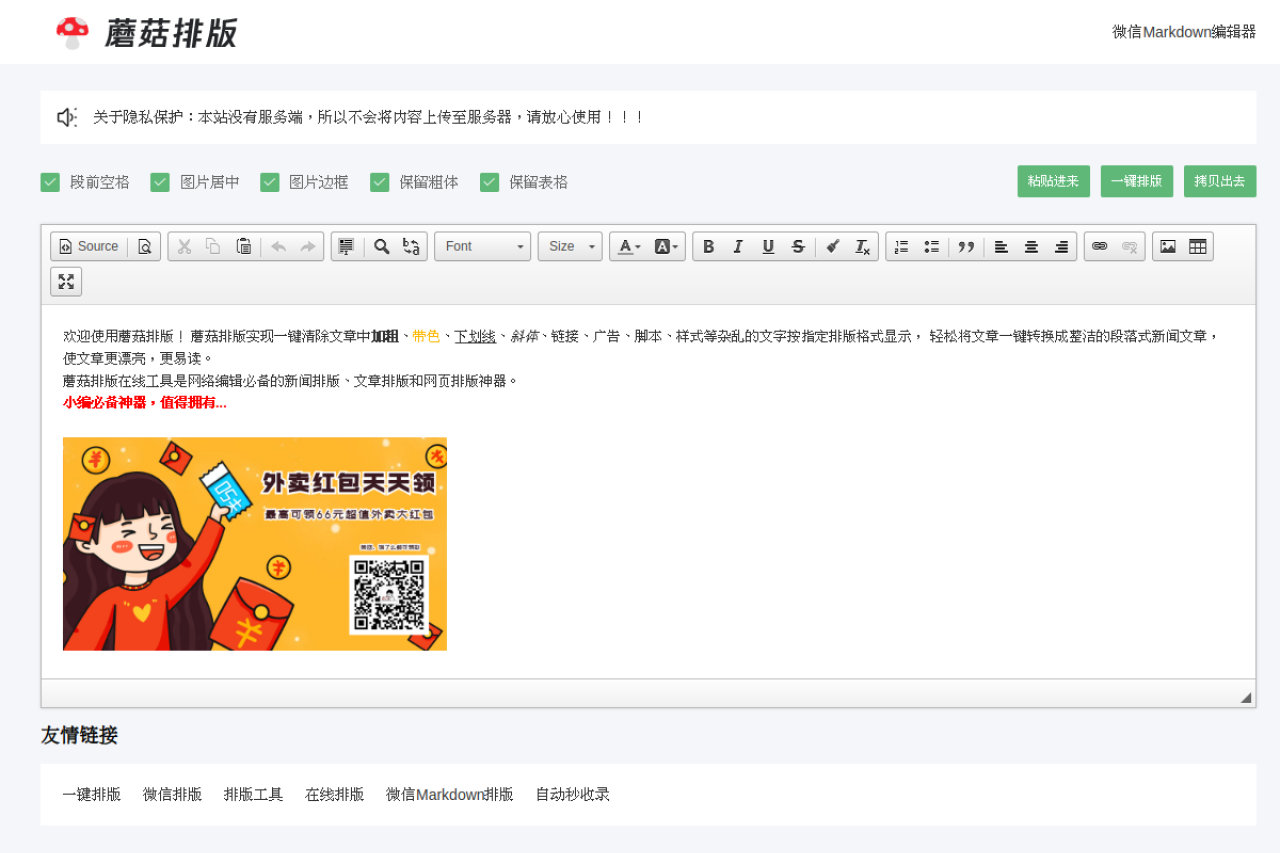Open the 排版工具 link
Viewport: 1280px width, 853px height.
coord(254,794)
